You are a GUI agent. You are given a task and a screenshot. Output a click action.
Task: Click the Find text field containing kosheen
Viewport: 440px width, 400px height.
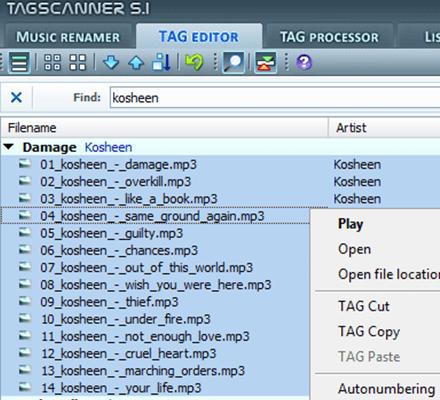[275, 98]
